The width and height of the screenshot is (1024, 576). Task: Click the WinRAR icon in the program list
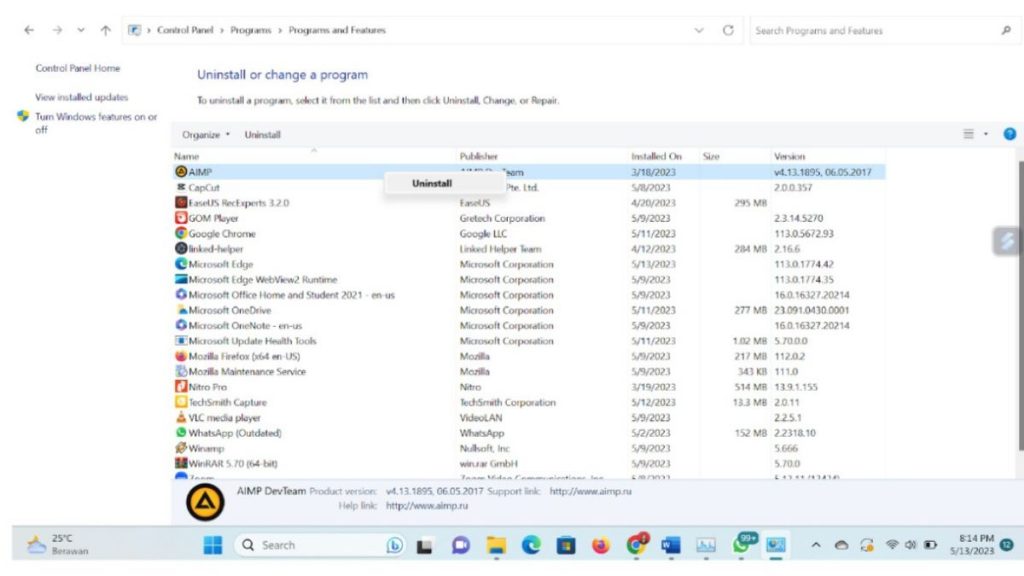181,463
